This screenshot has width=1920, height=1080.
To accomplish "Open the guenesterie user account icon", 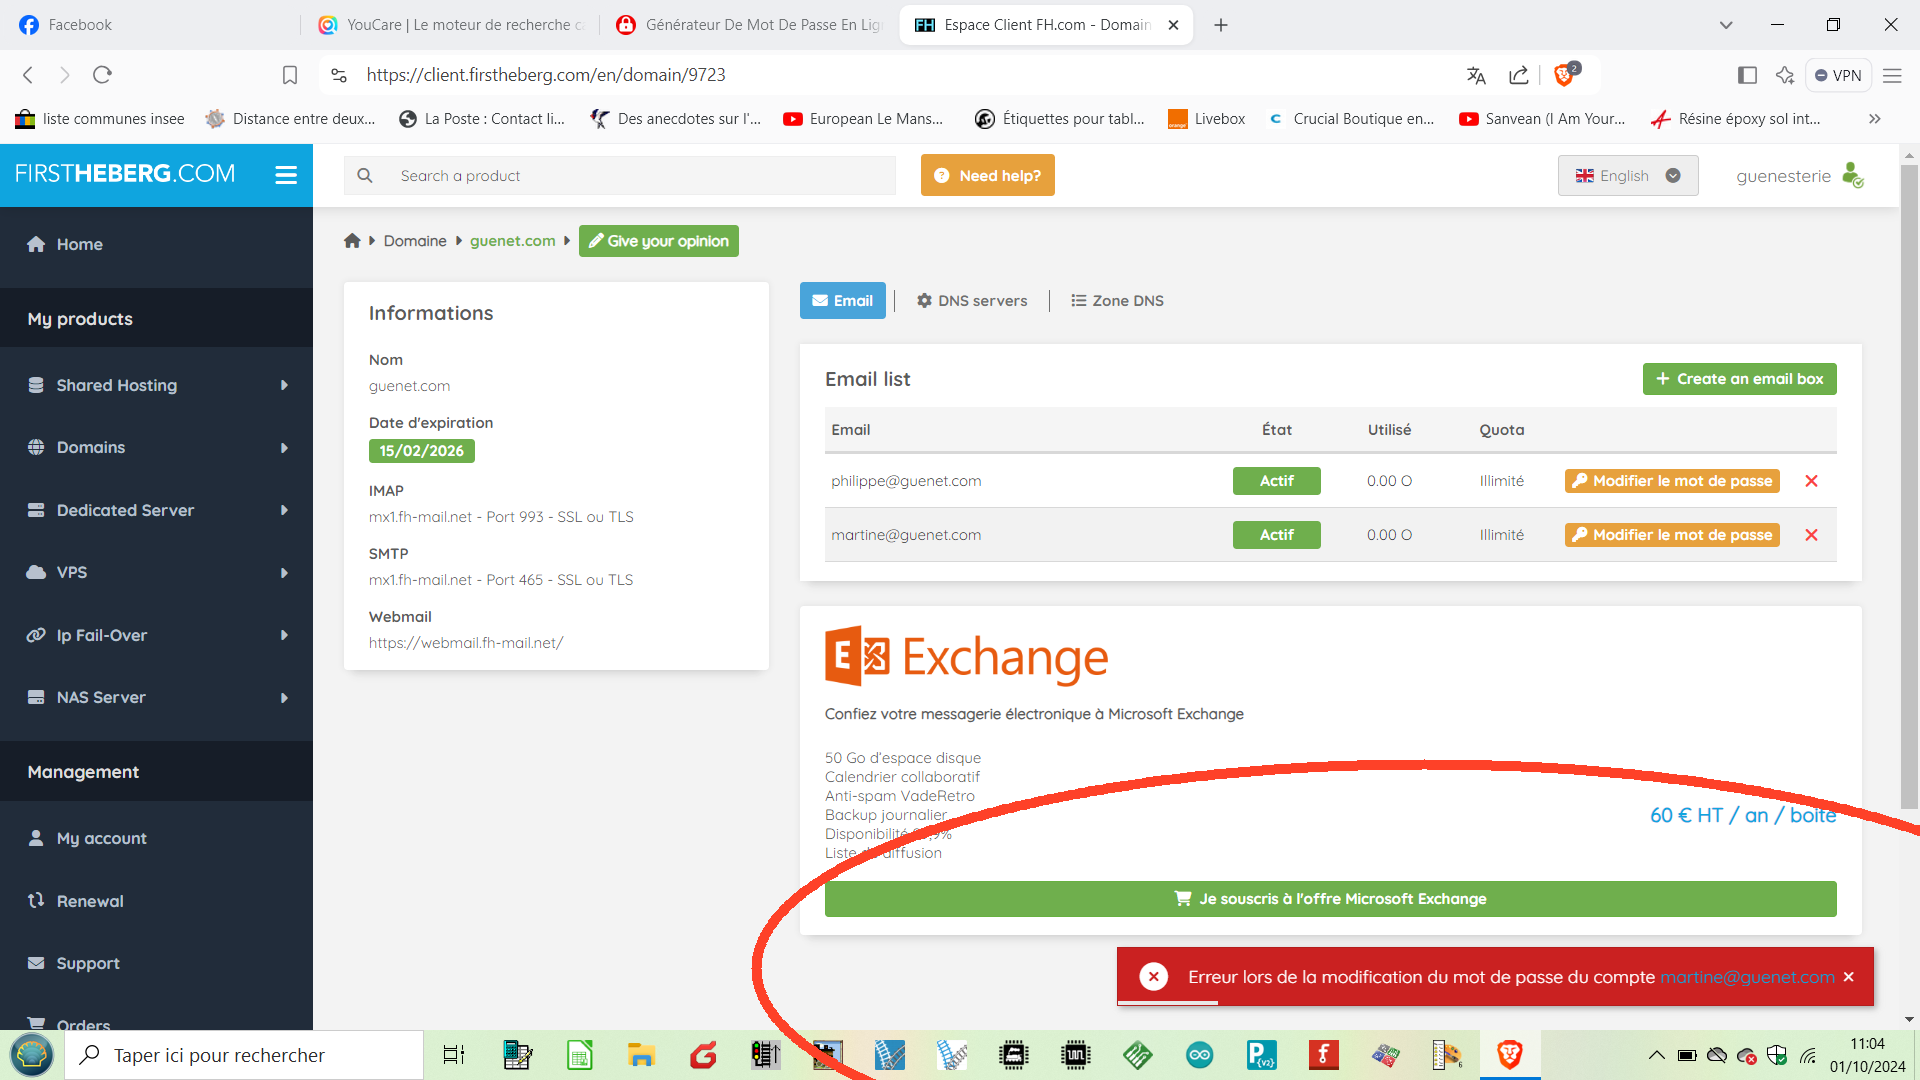I will point(1853,176).
